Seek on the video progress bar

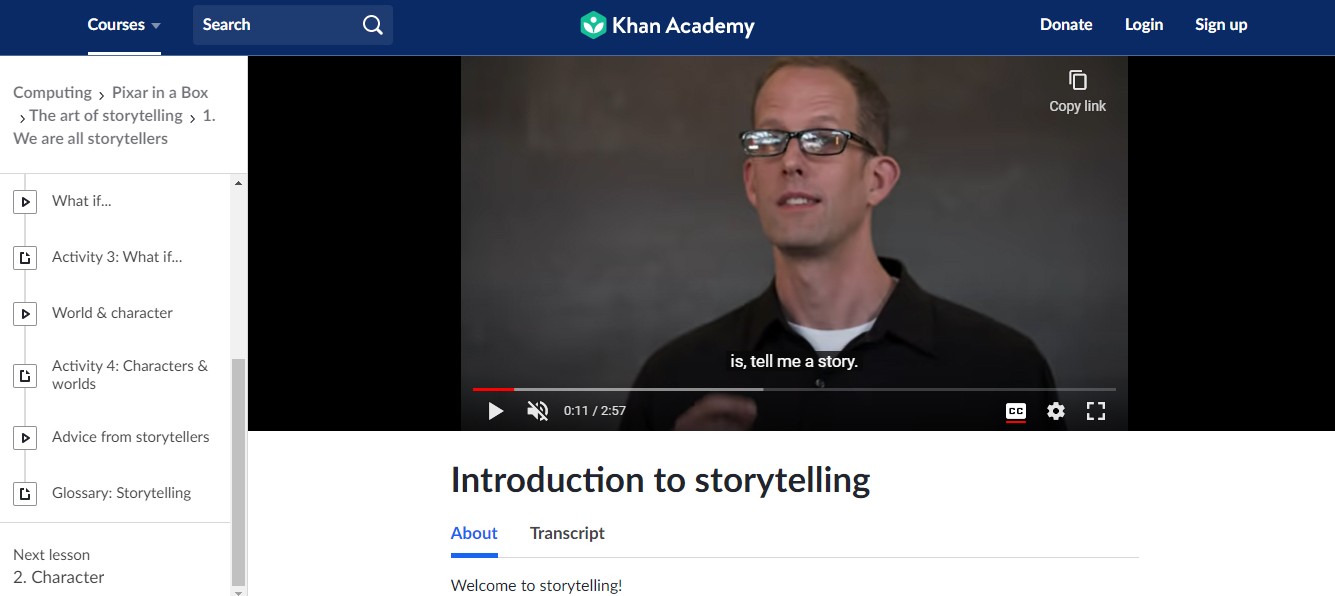pyautogui.click(x=794, y=389)
